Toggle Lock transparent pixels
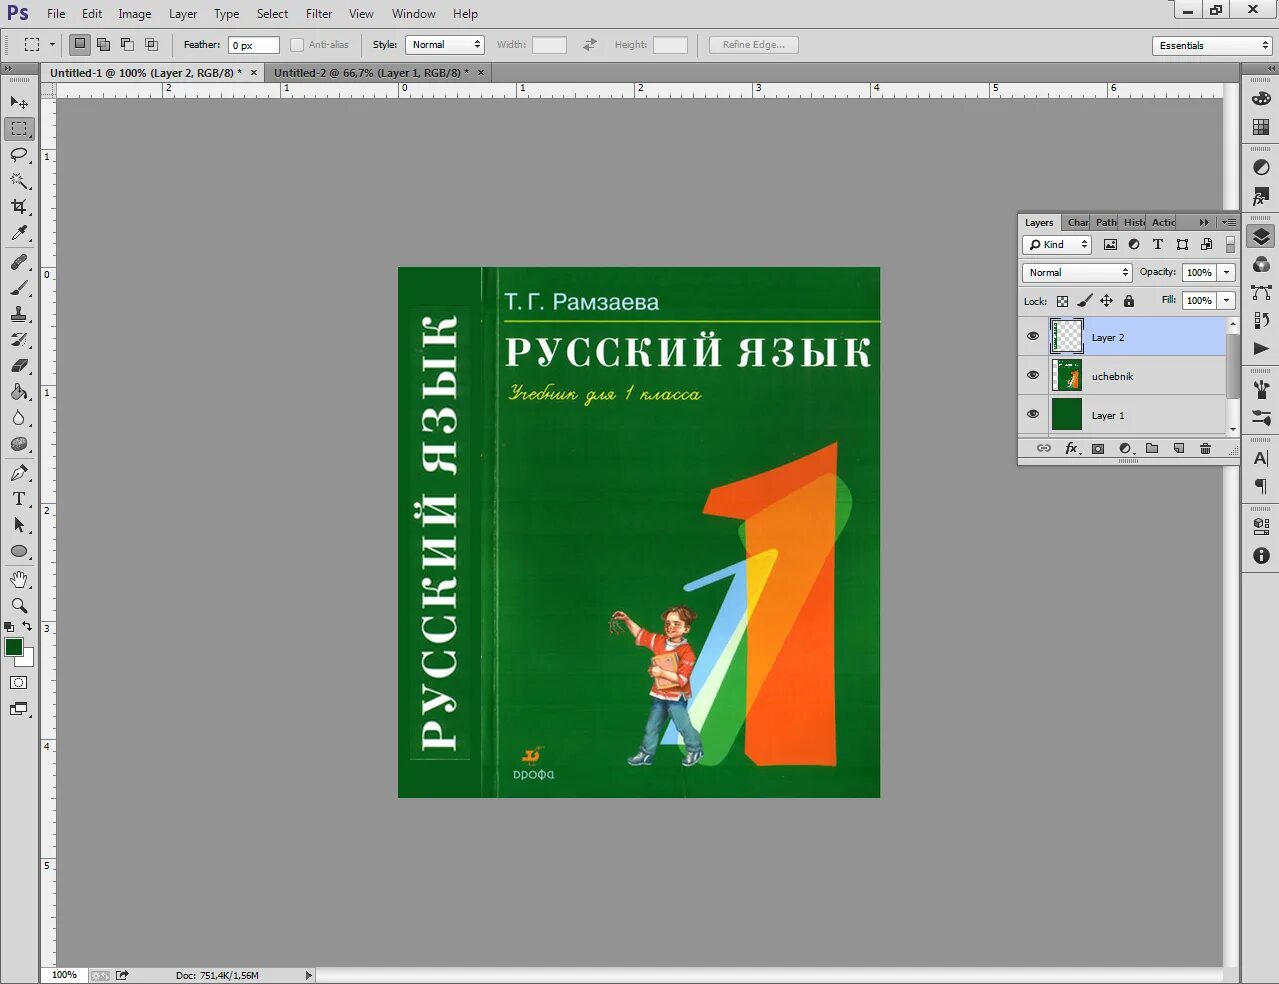The image size is (1279, 984). [1062, 301]
